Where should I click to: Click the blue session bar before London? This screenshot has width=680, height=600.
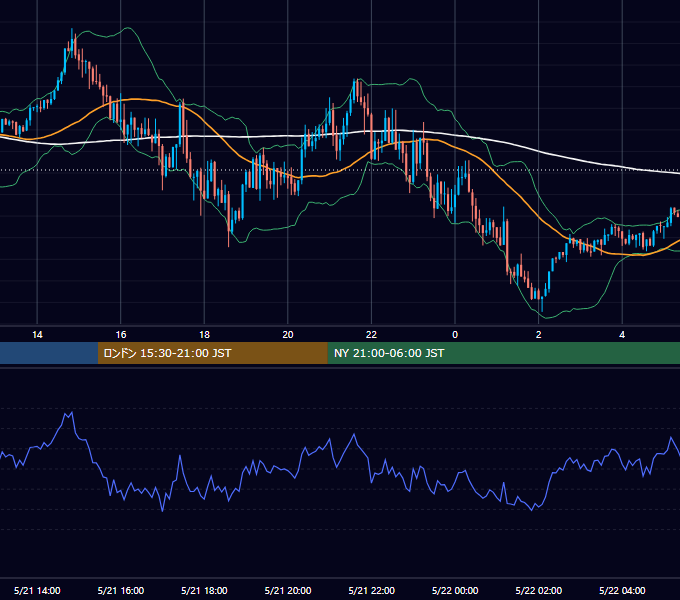tap(49, 353)
